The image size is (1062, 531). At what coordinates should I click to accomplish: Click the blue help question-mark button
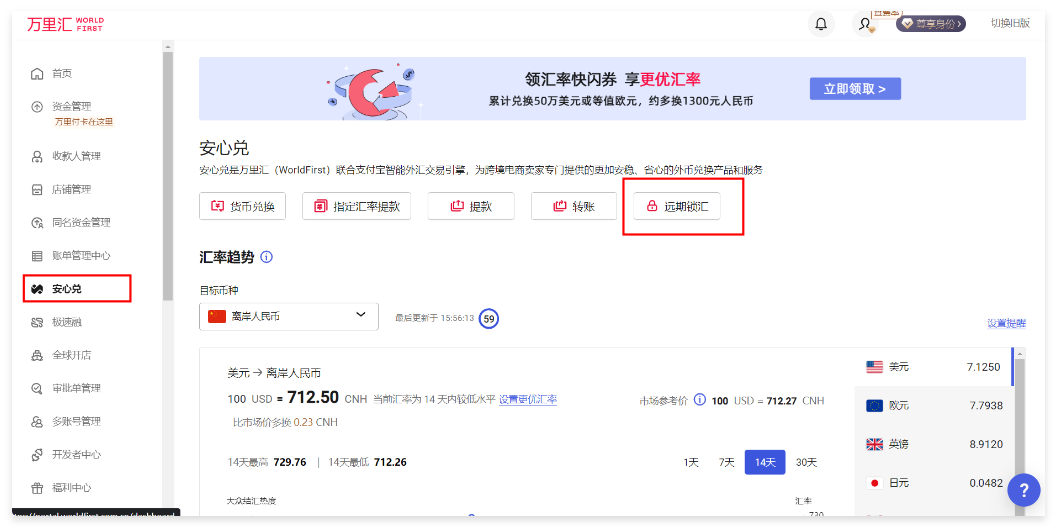(x=1023, y=489)
